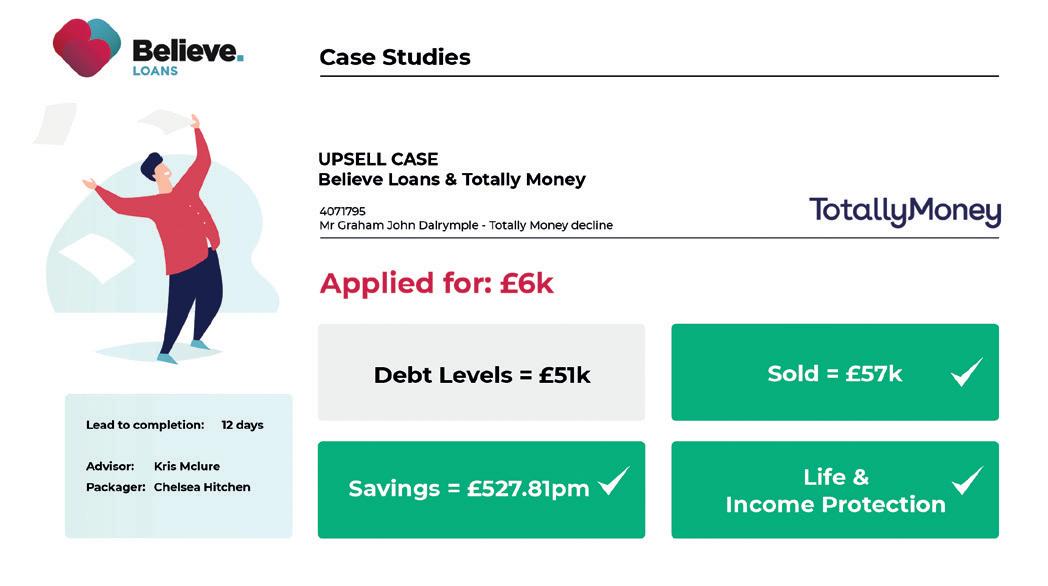Select the Sold = £57k green tile
The width and height of the screenshot is (1048, 586).
pyautogui.click(x=835, y=372)
